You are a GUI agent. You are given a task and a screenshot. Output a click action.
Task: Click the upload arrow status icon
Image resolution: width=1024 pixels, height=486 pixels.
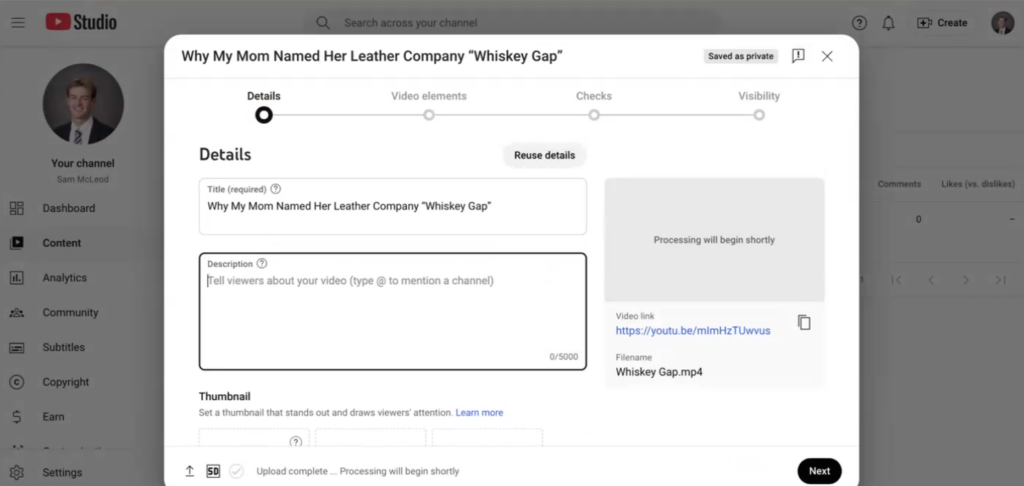pyautogui.click(x=189, y=471)
